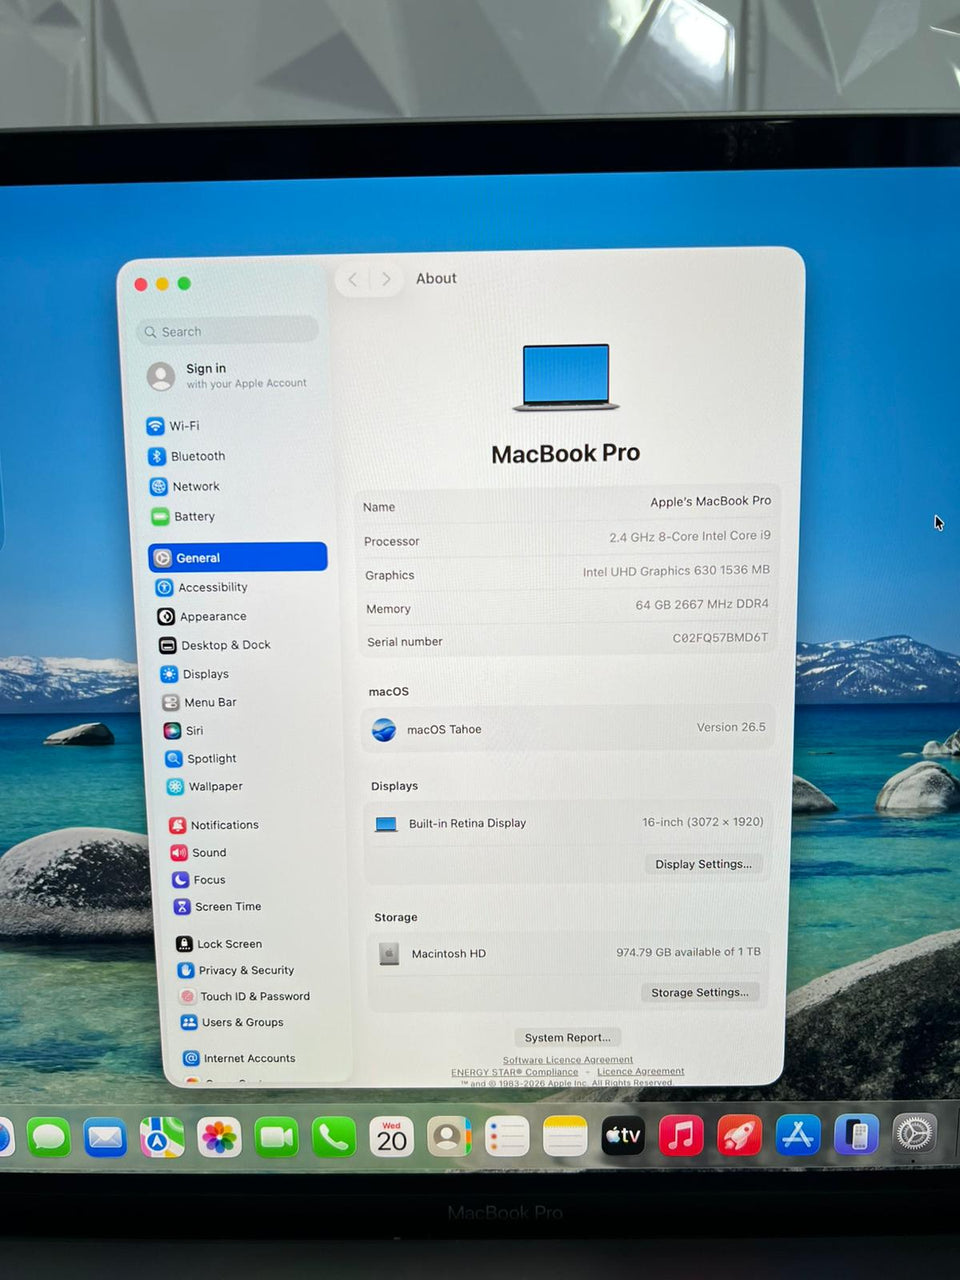Click the Storage Settings button
This screenshot has height=1280, width=960.
(x=700, y=992)
